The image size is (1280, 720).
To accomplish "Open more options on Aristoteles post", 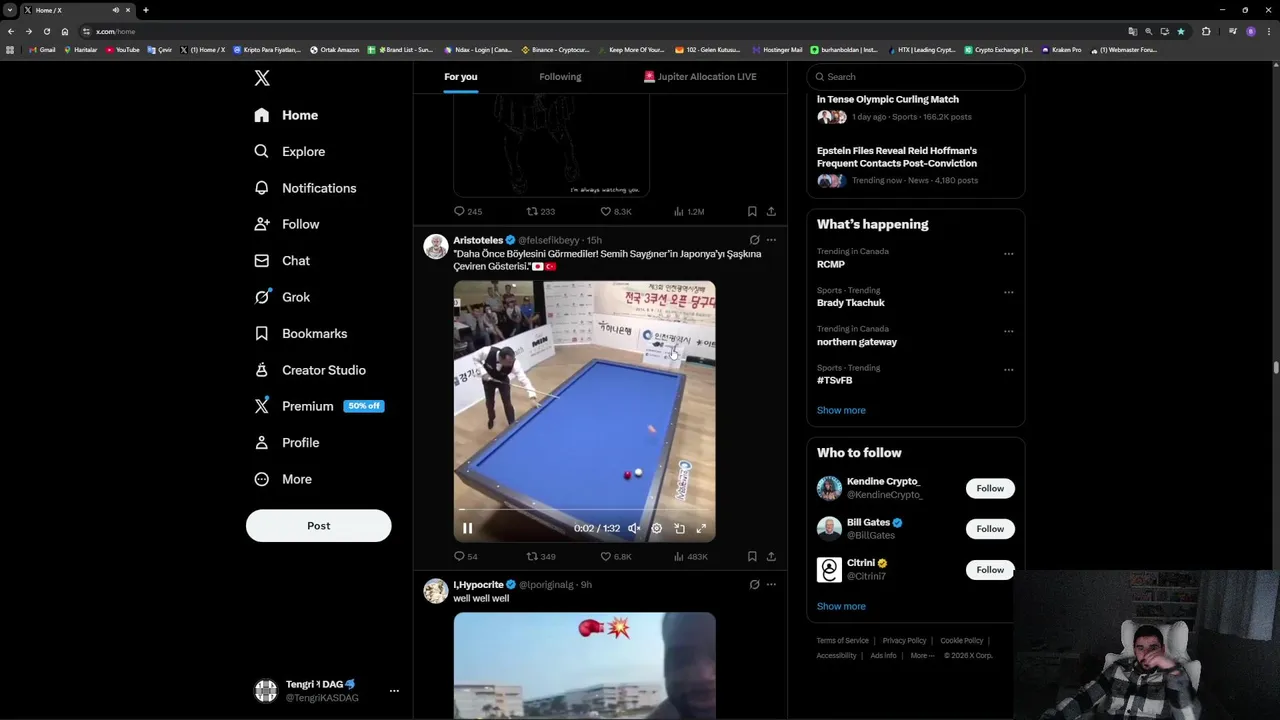I will click(771, 240).
